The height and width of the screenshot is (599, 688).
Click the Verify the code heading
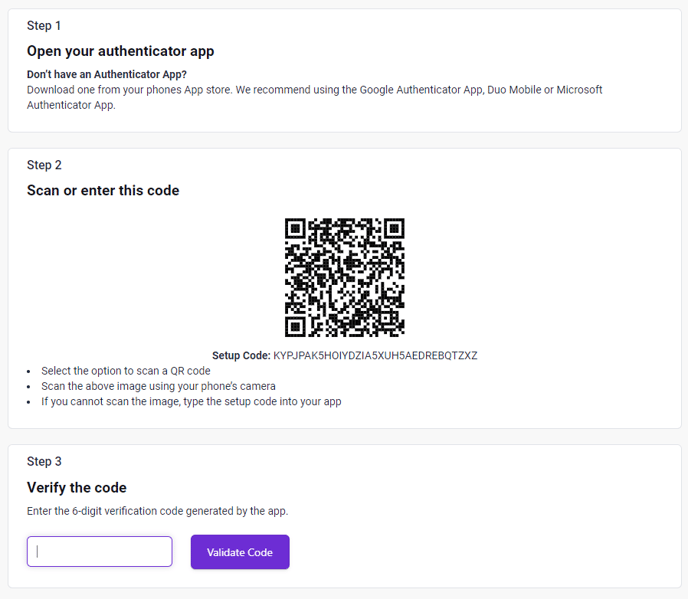pos(77,488)
